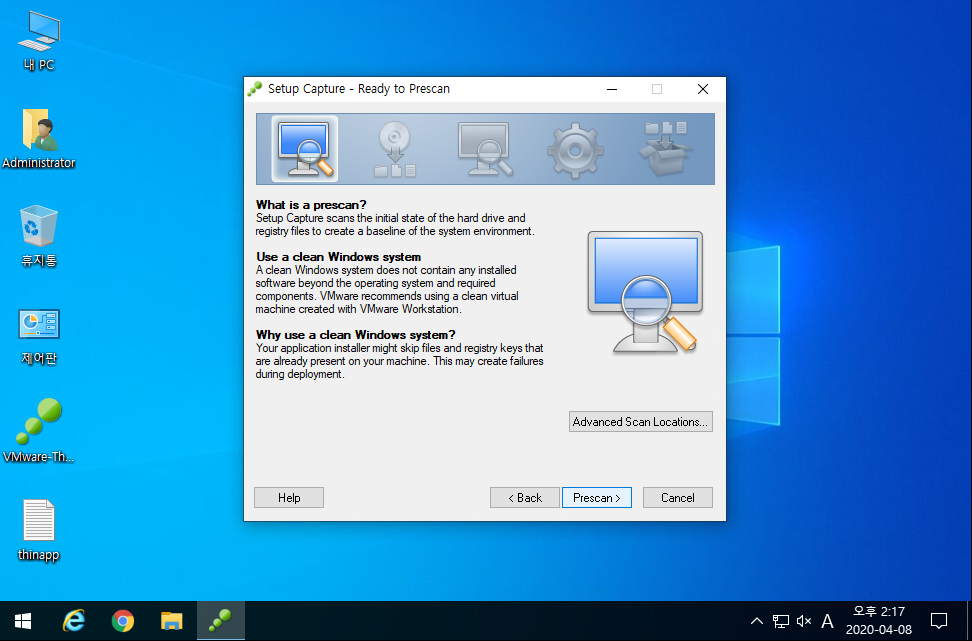The image size is (972, 641).
Task: Launch Internet Explorer from taskbar
Action: coord(74,621)
